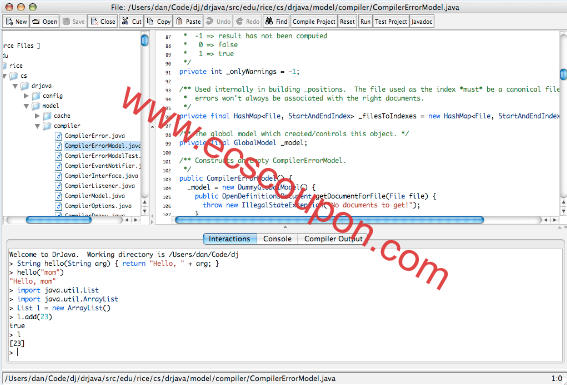Click the Undo toolbar button
Viewport: 567px width, 385px height.
pos(218,22)
